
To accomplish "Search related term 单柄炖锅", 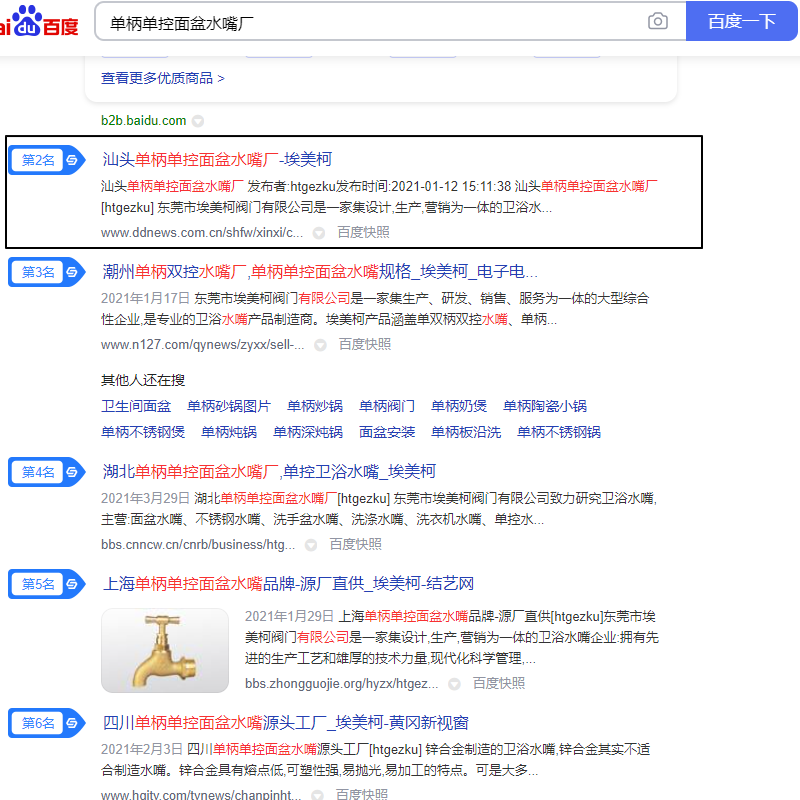I will pos(229,432).
